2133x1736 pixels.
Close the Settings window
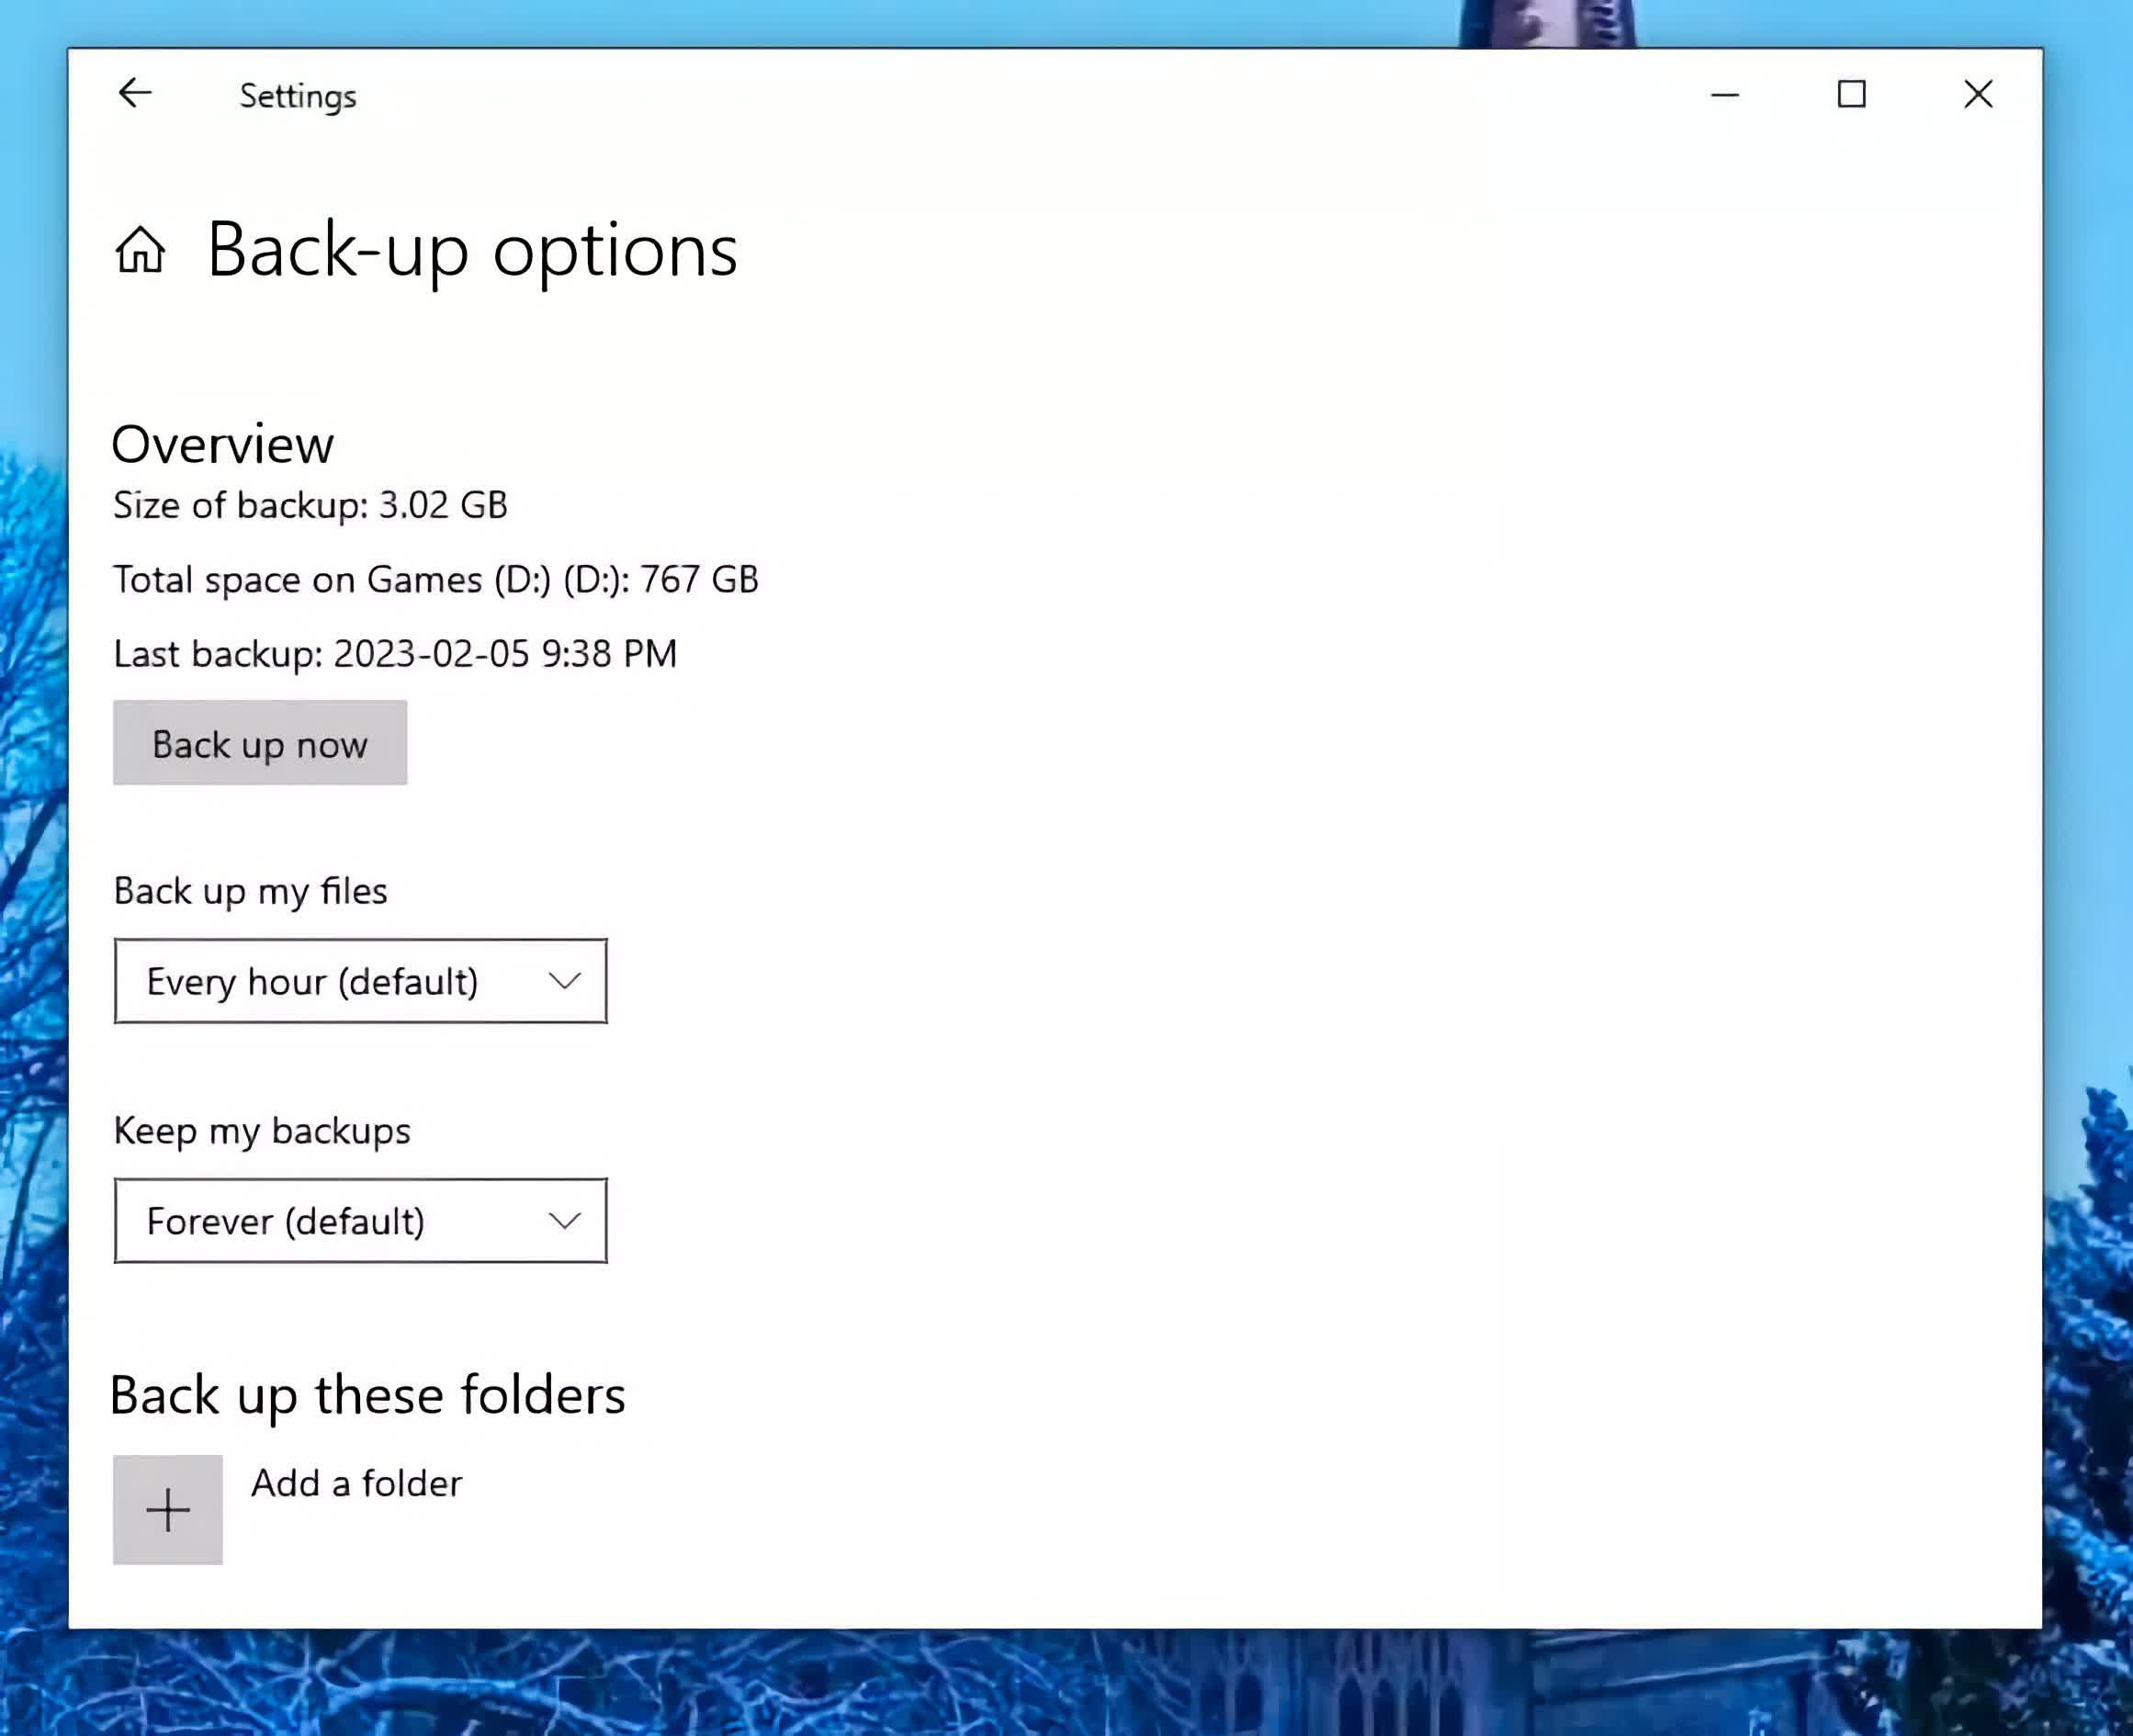[1977, 95]
